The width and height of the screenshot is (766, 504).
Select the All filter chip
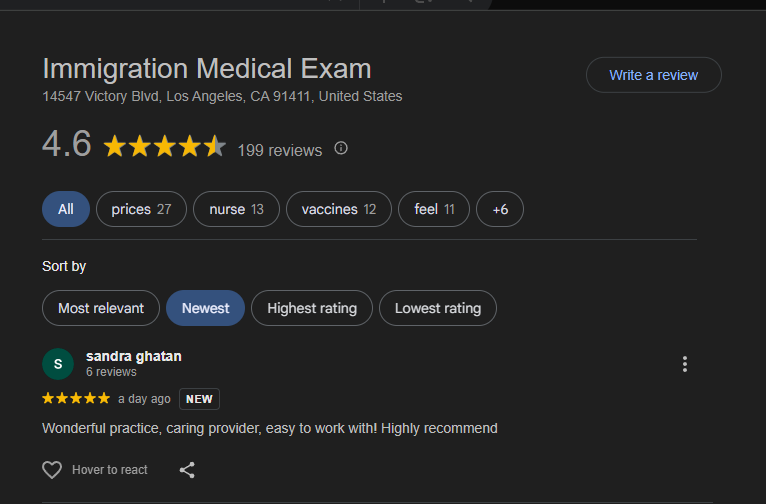point(66,209)
